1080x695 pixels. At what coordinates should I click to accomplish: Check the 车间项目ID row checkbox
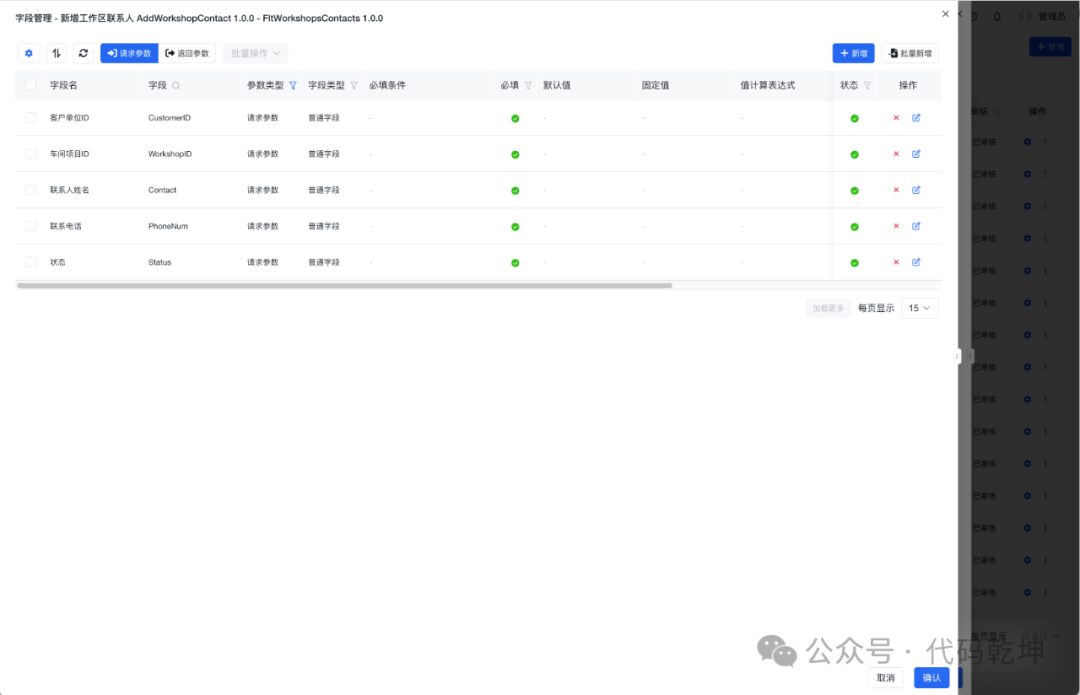(x=30, y=154)
